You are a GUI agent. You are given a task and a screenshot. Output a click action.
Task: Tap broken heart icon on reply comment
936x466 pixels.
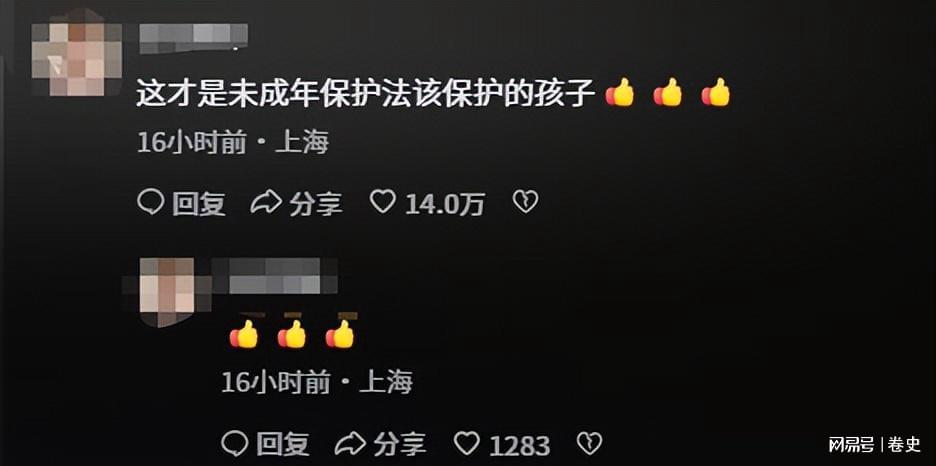(x=589, y=443)
